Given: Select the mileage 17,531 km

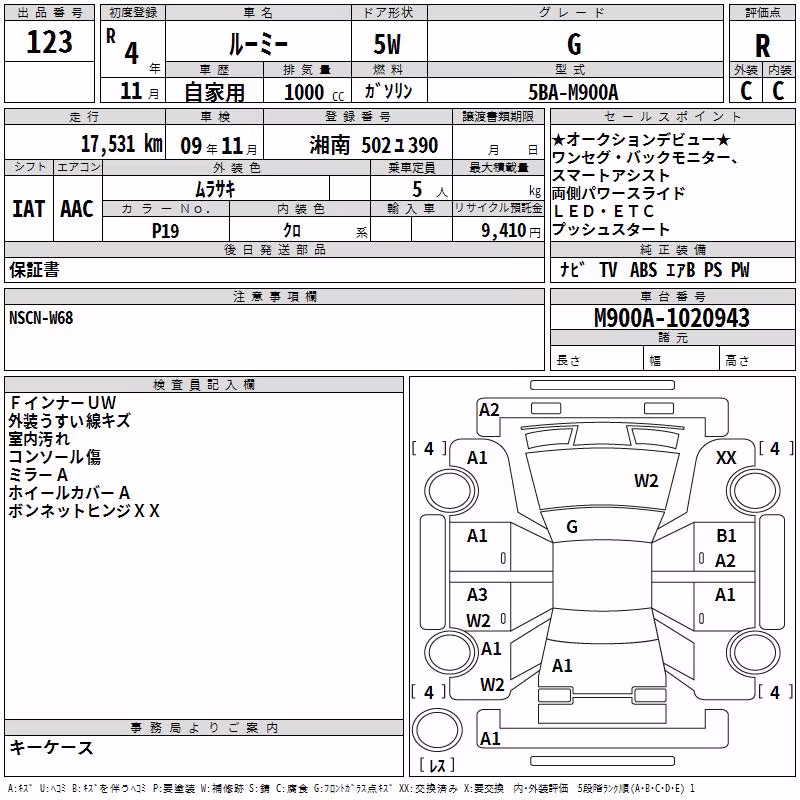Looking at the screenshot, I should pyautogui.click(x=122, y=144).
